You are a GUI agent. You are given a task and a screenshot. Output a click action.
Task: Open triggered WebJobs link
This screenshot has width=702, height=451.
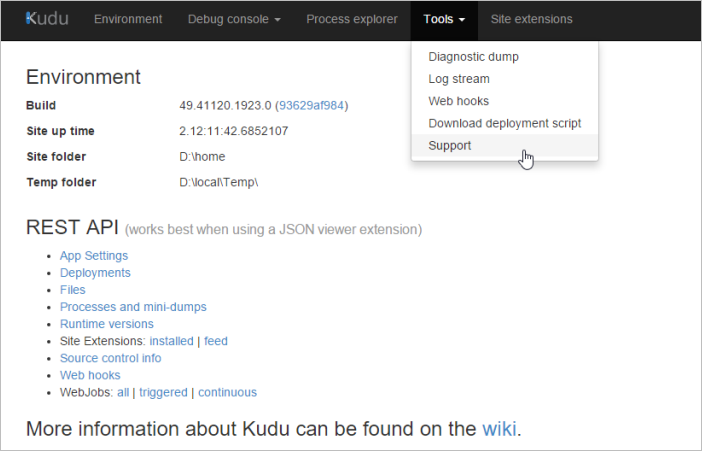(163, 392)
